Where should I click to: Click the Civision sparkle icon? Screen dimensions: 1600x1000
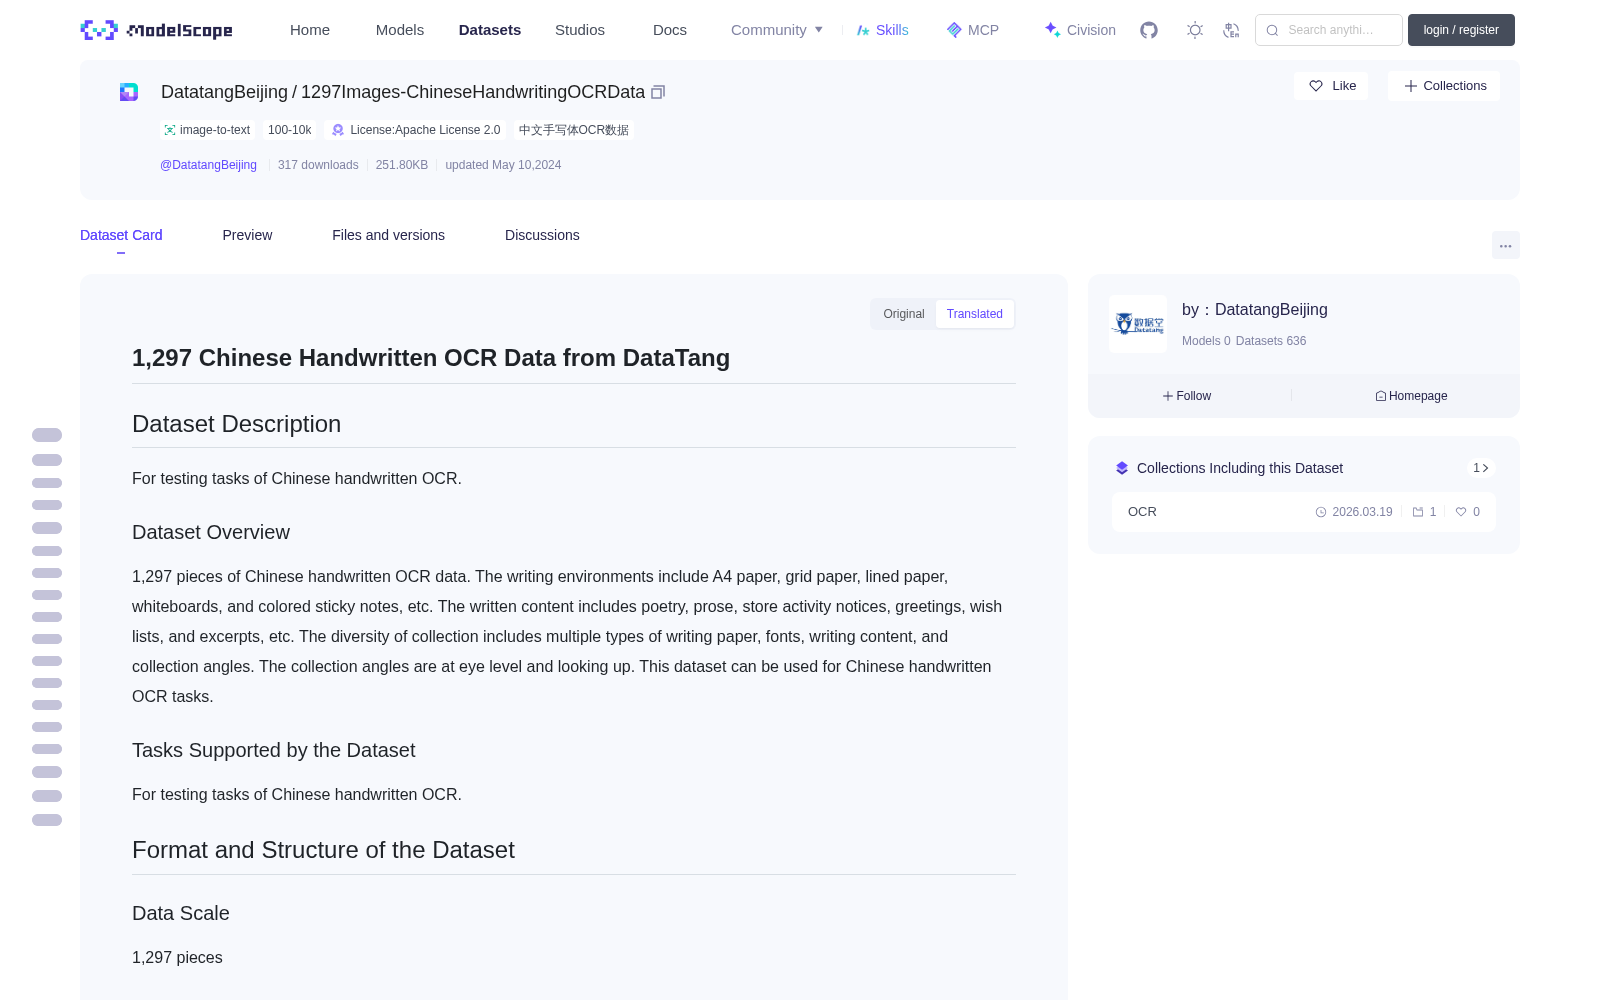point(1053,30)
